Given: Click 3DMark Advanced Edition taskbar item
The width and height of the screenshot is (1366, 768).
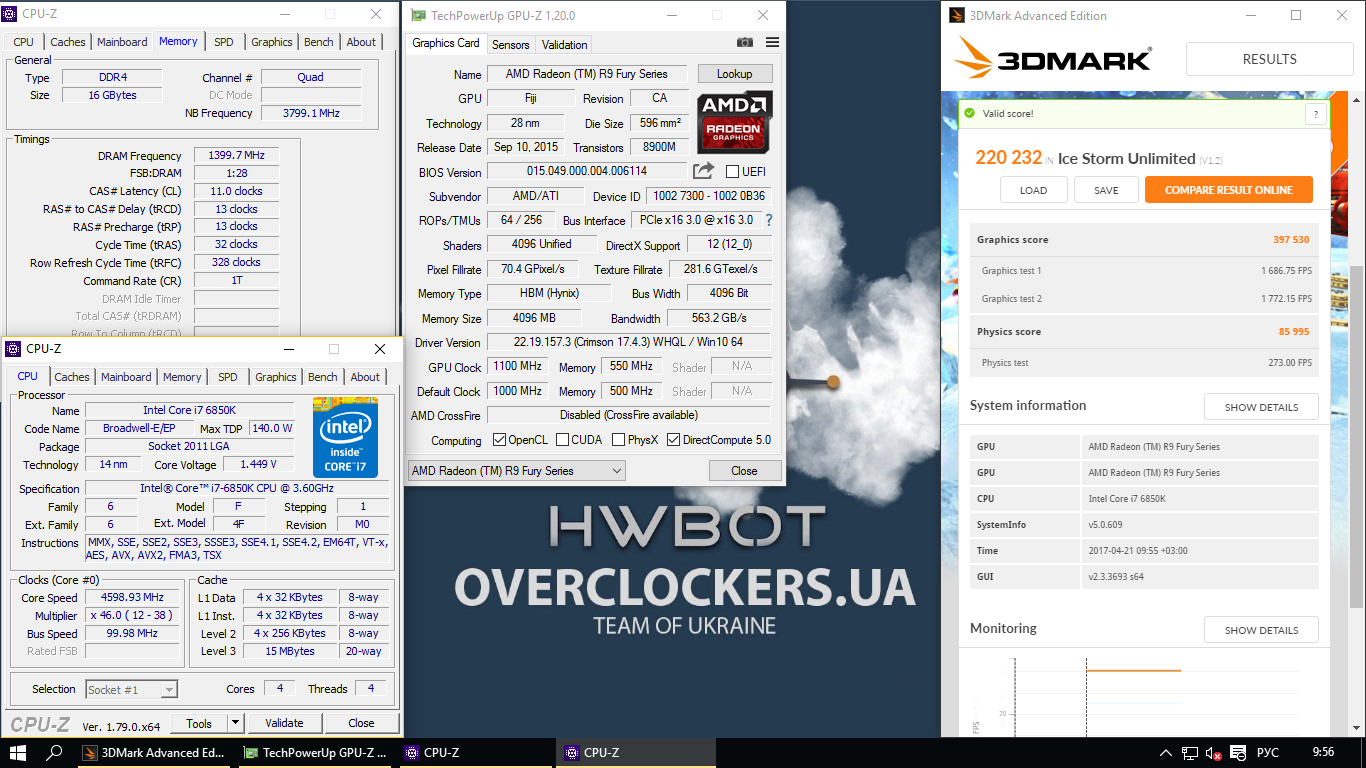Looking at the screenshot, I should point(155,753).
